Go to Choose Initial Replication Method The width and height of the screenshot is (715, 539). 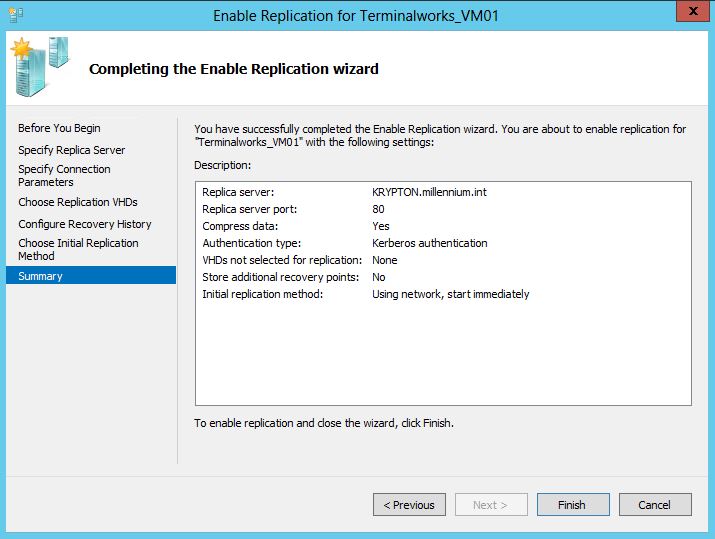pyautogui.click(x=78, y=249)
